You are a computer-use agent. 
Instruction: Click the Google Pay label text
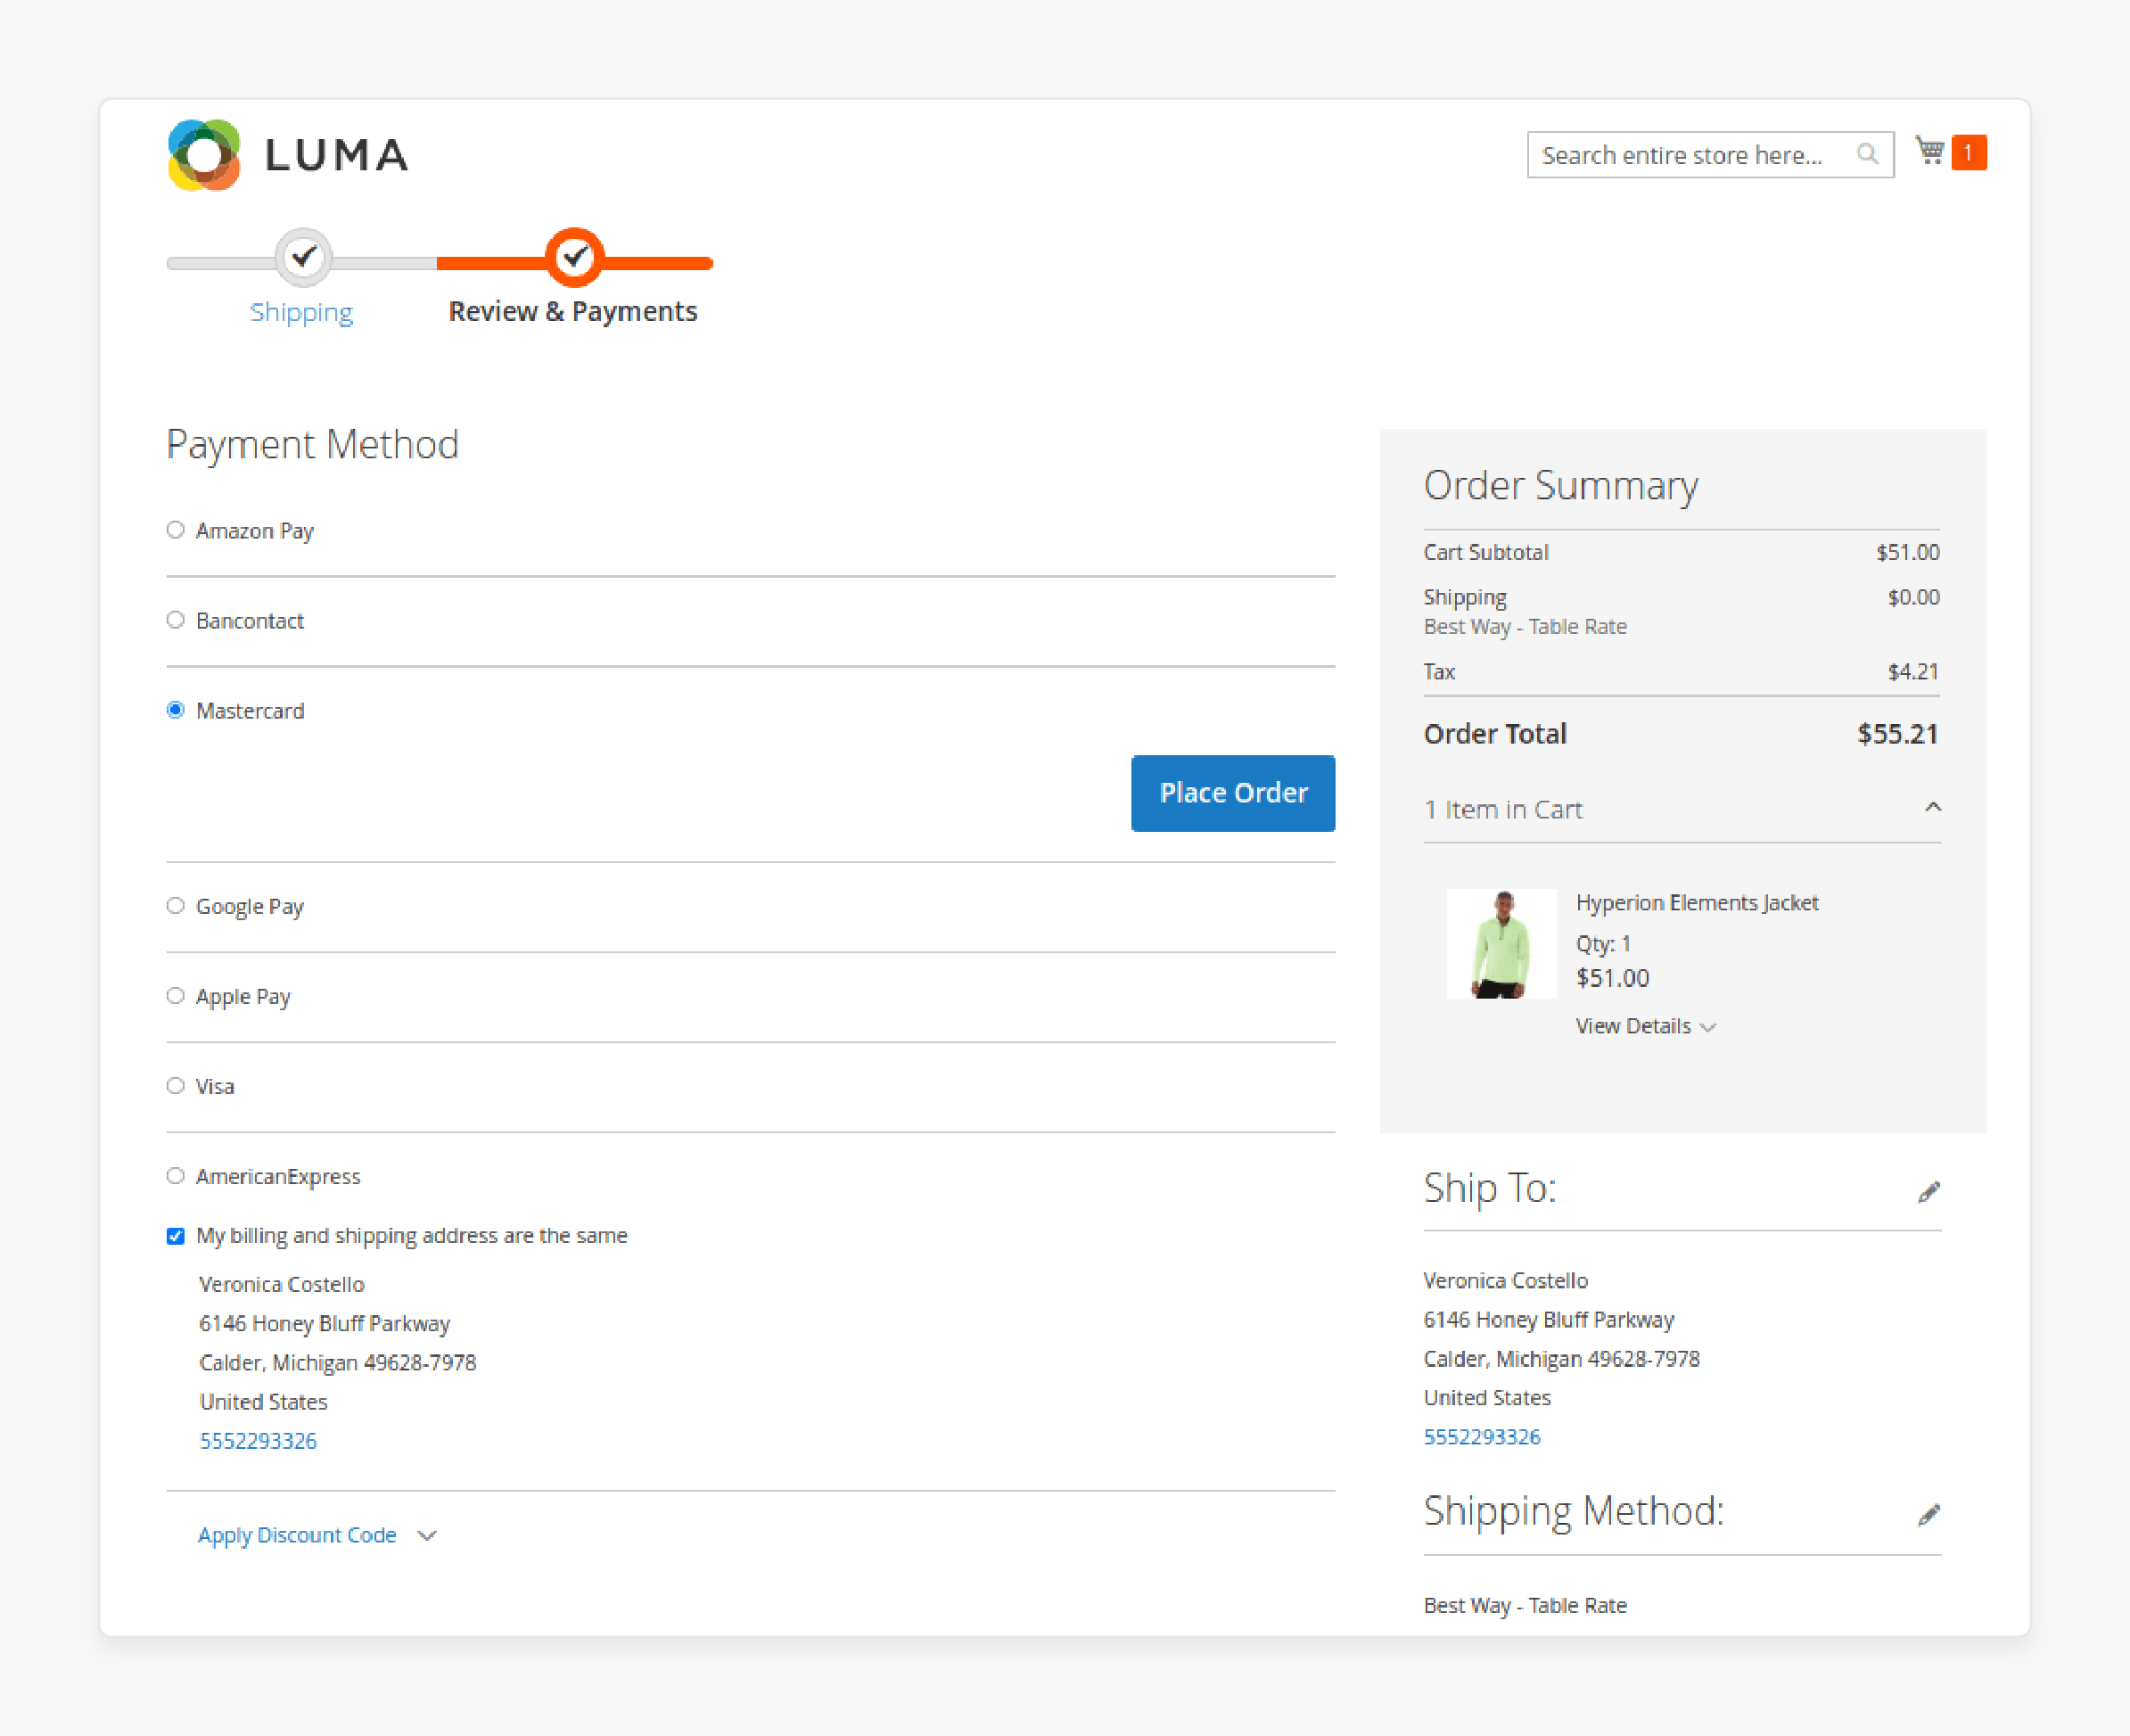[x=249, y=907]
